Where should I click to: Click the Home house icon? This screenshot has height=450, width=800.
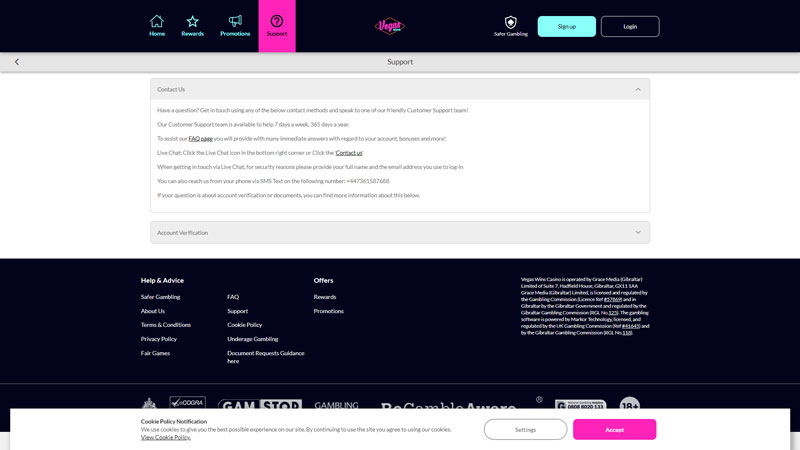tap(157, 21)
